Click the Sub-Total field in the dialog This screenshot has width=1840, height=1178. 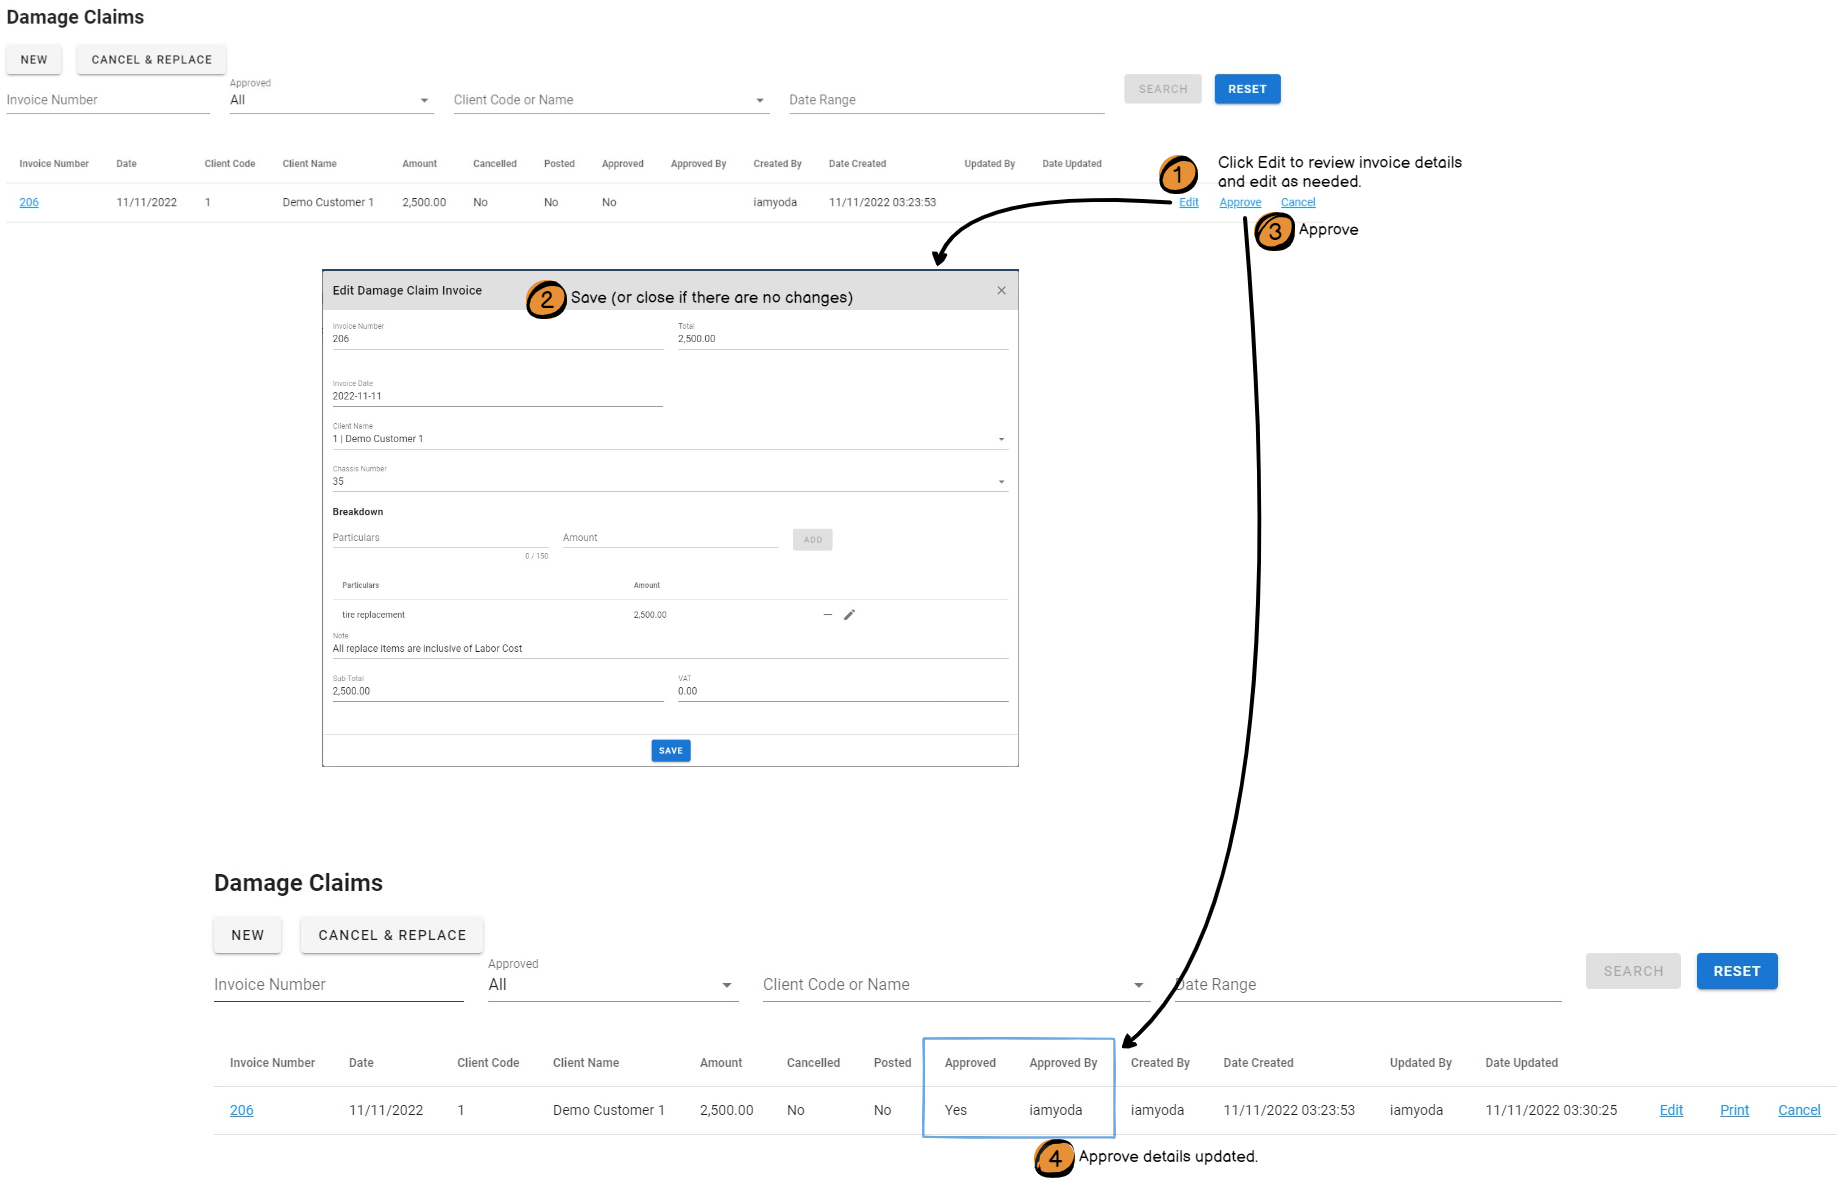pyautogui.click(x=497, y=691)
